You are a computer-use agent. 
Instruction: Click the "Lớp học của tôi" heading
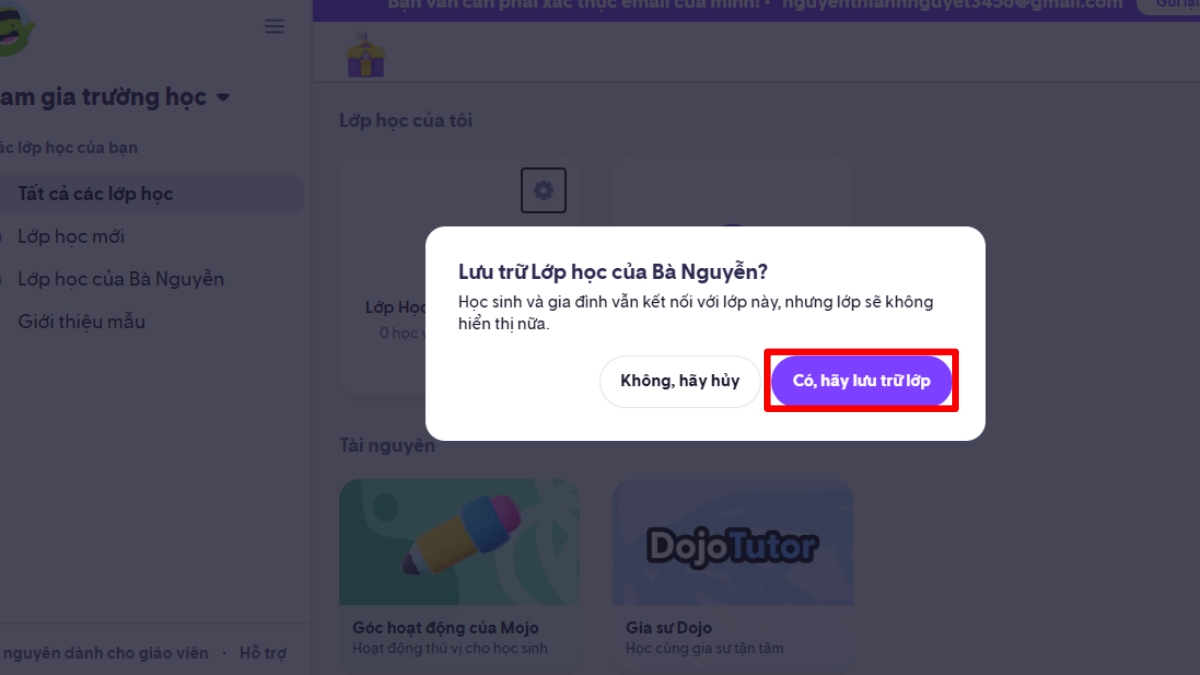406,121
